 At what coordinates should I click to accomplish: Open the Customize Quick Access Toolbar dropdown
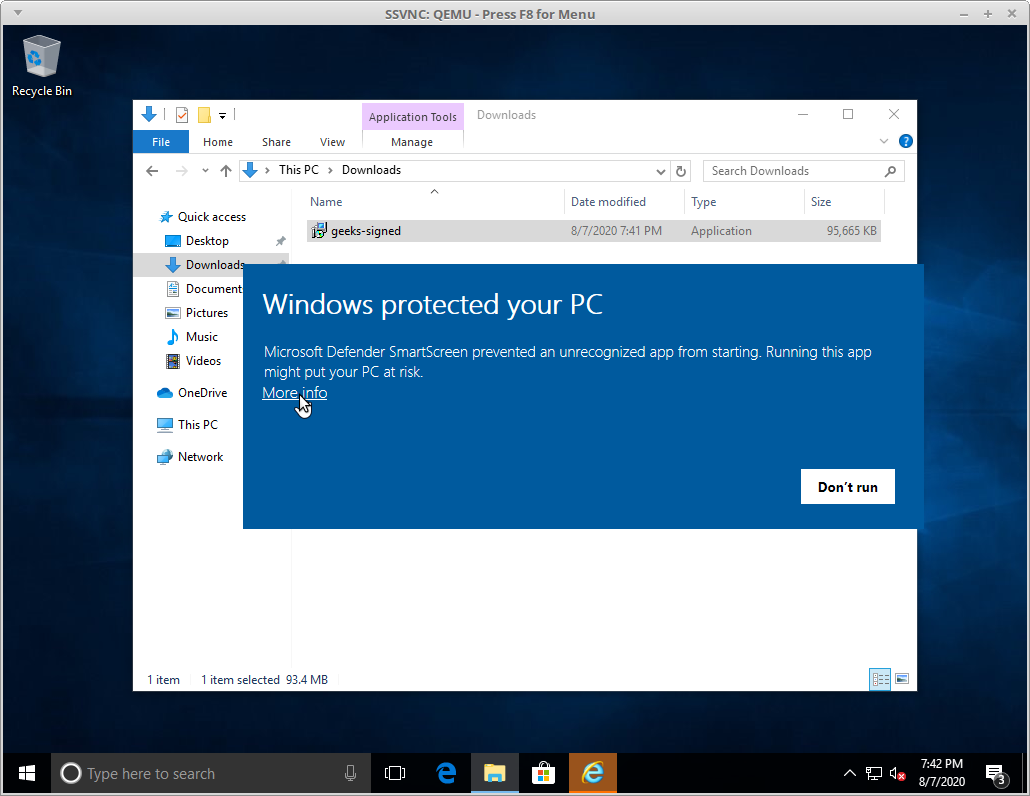click(223, 116)
